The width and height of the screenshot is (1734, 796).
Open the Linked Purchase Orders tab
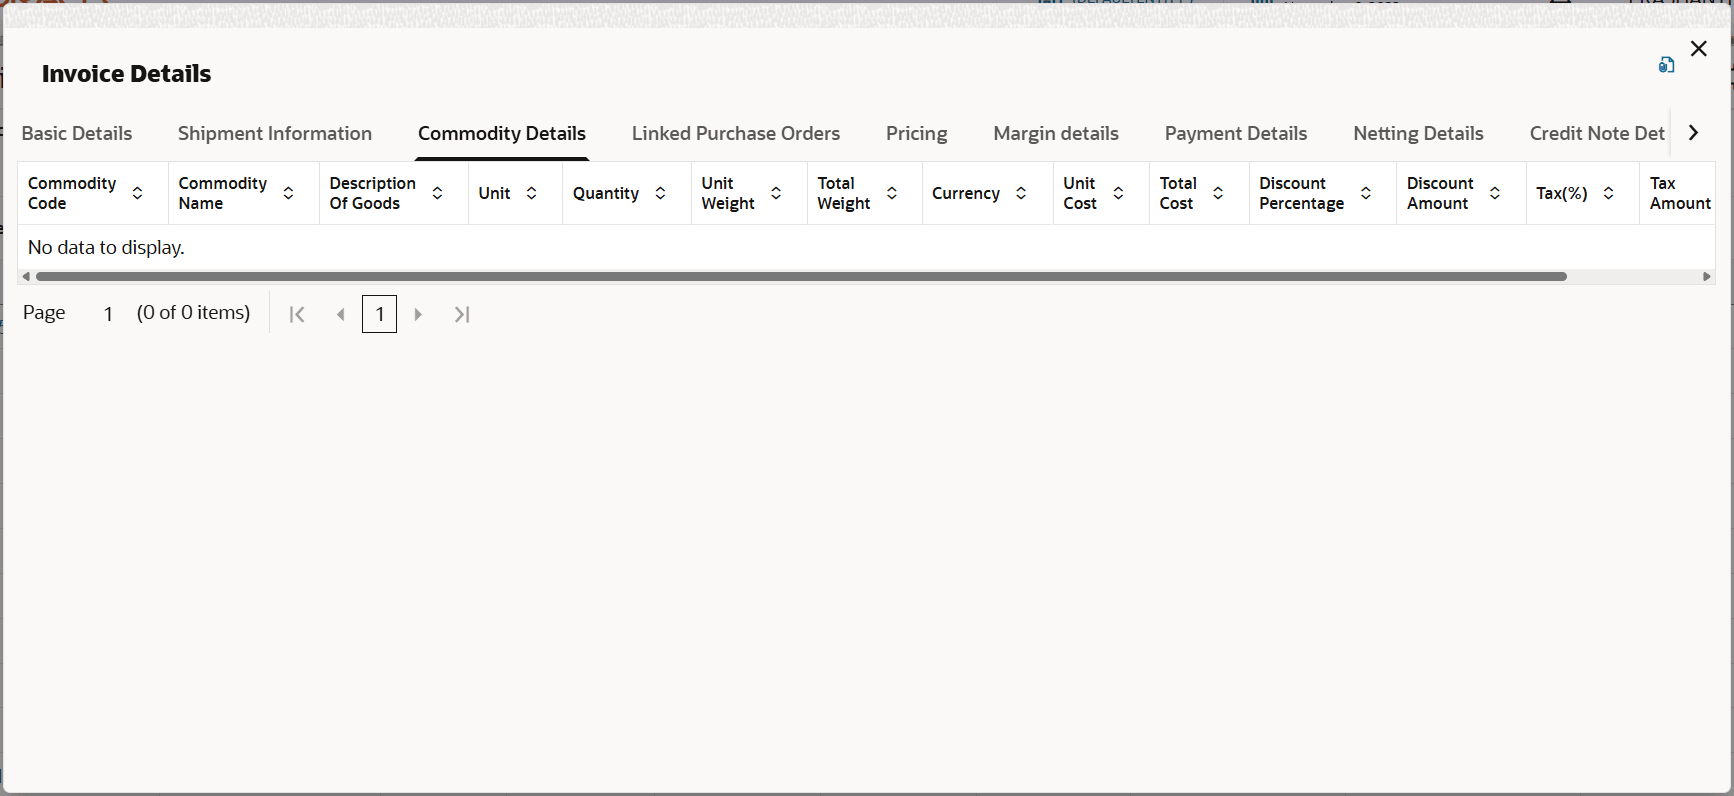coord(736,134)
